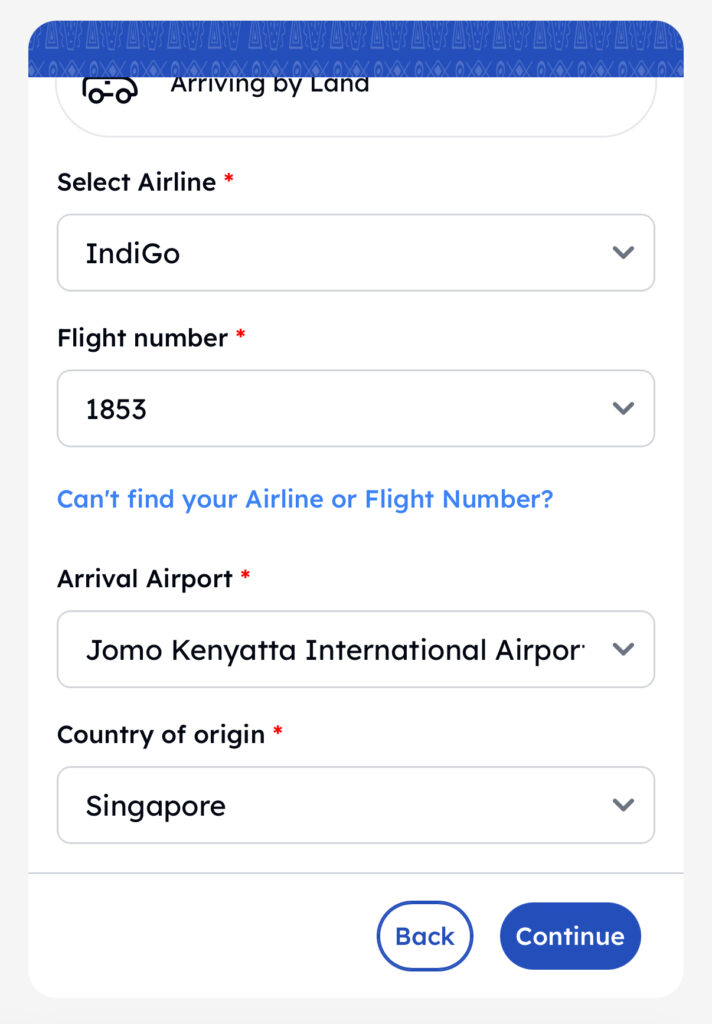Click the red asterisk next to Country of origin
This screenshot has height=1024, width=712.
pyautogui.click(x=278, y=732)
